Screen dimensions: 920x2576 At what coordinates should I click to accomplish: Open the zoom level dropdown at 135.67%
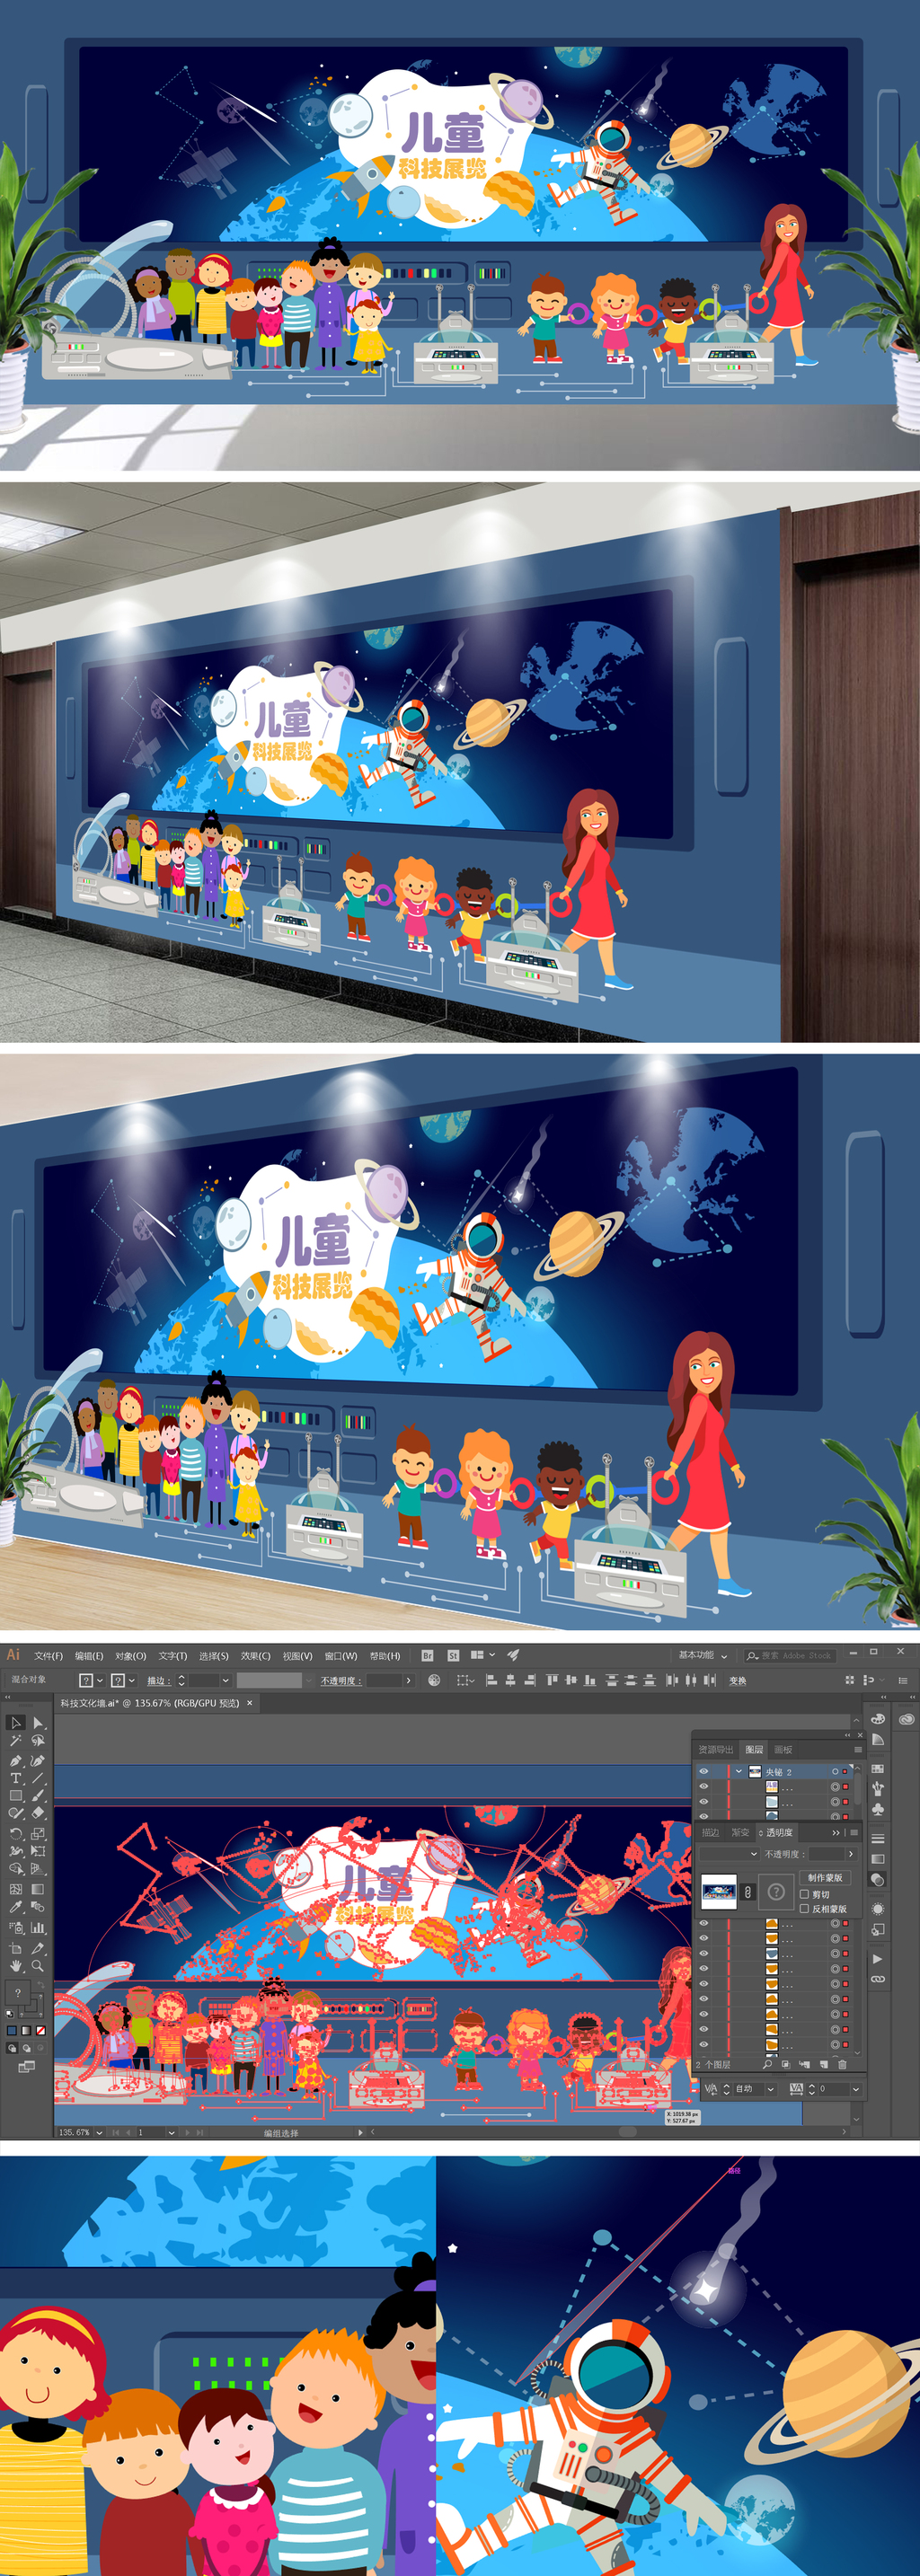point(100,2132)
